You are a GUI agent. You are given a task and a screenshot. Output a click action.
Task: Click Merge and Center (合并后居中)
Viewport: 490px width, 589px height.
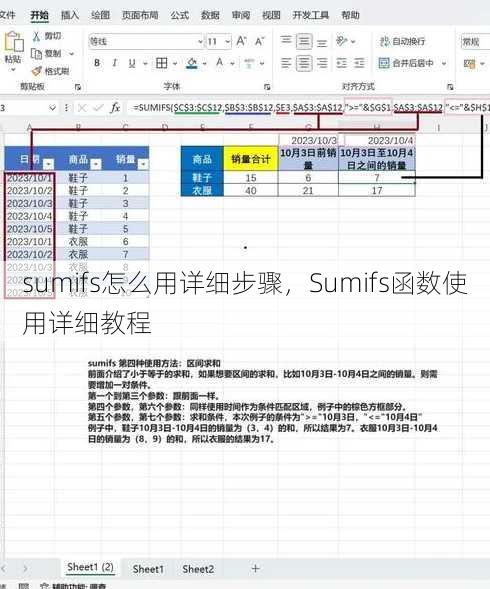click(x=406, y=63)
